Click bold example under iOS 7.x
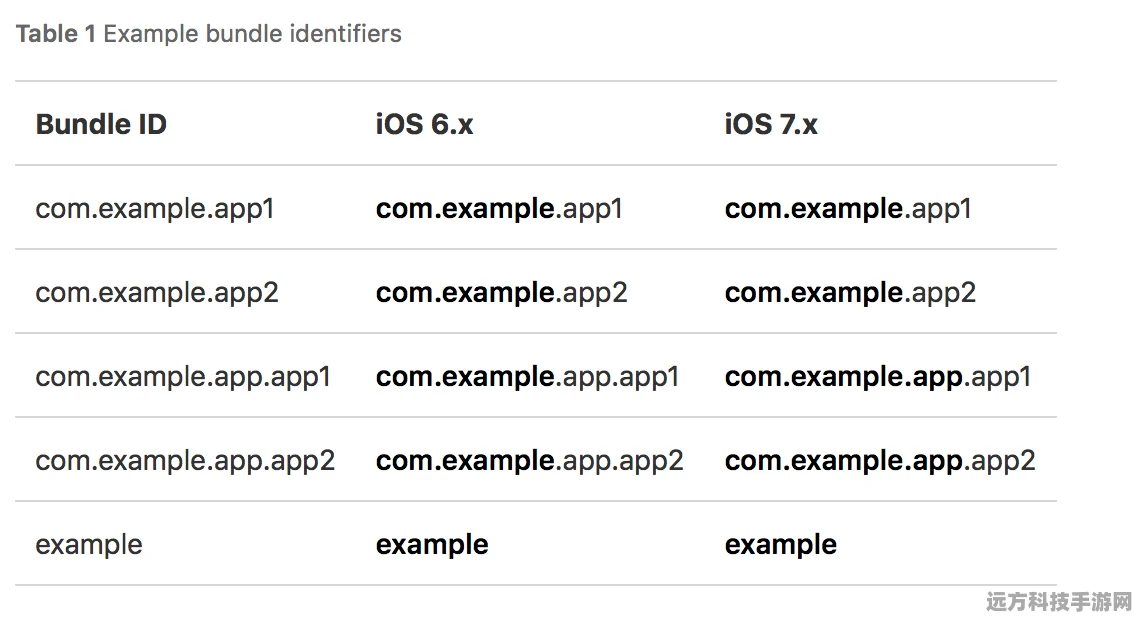This screenshot has width=1138, height=620. [x=780, y=545]
